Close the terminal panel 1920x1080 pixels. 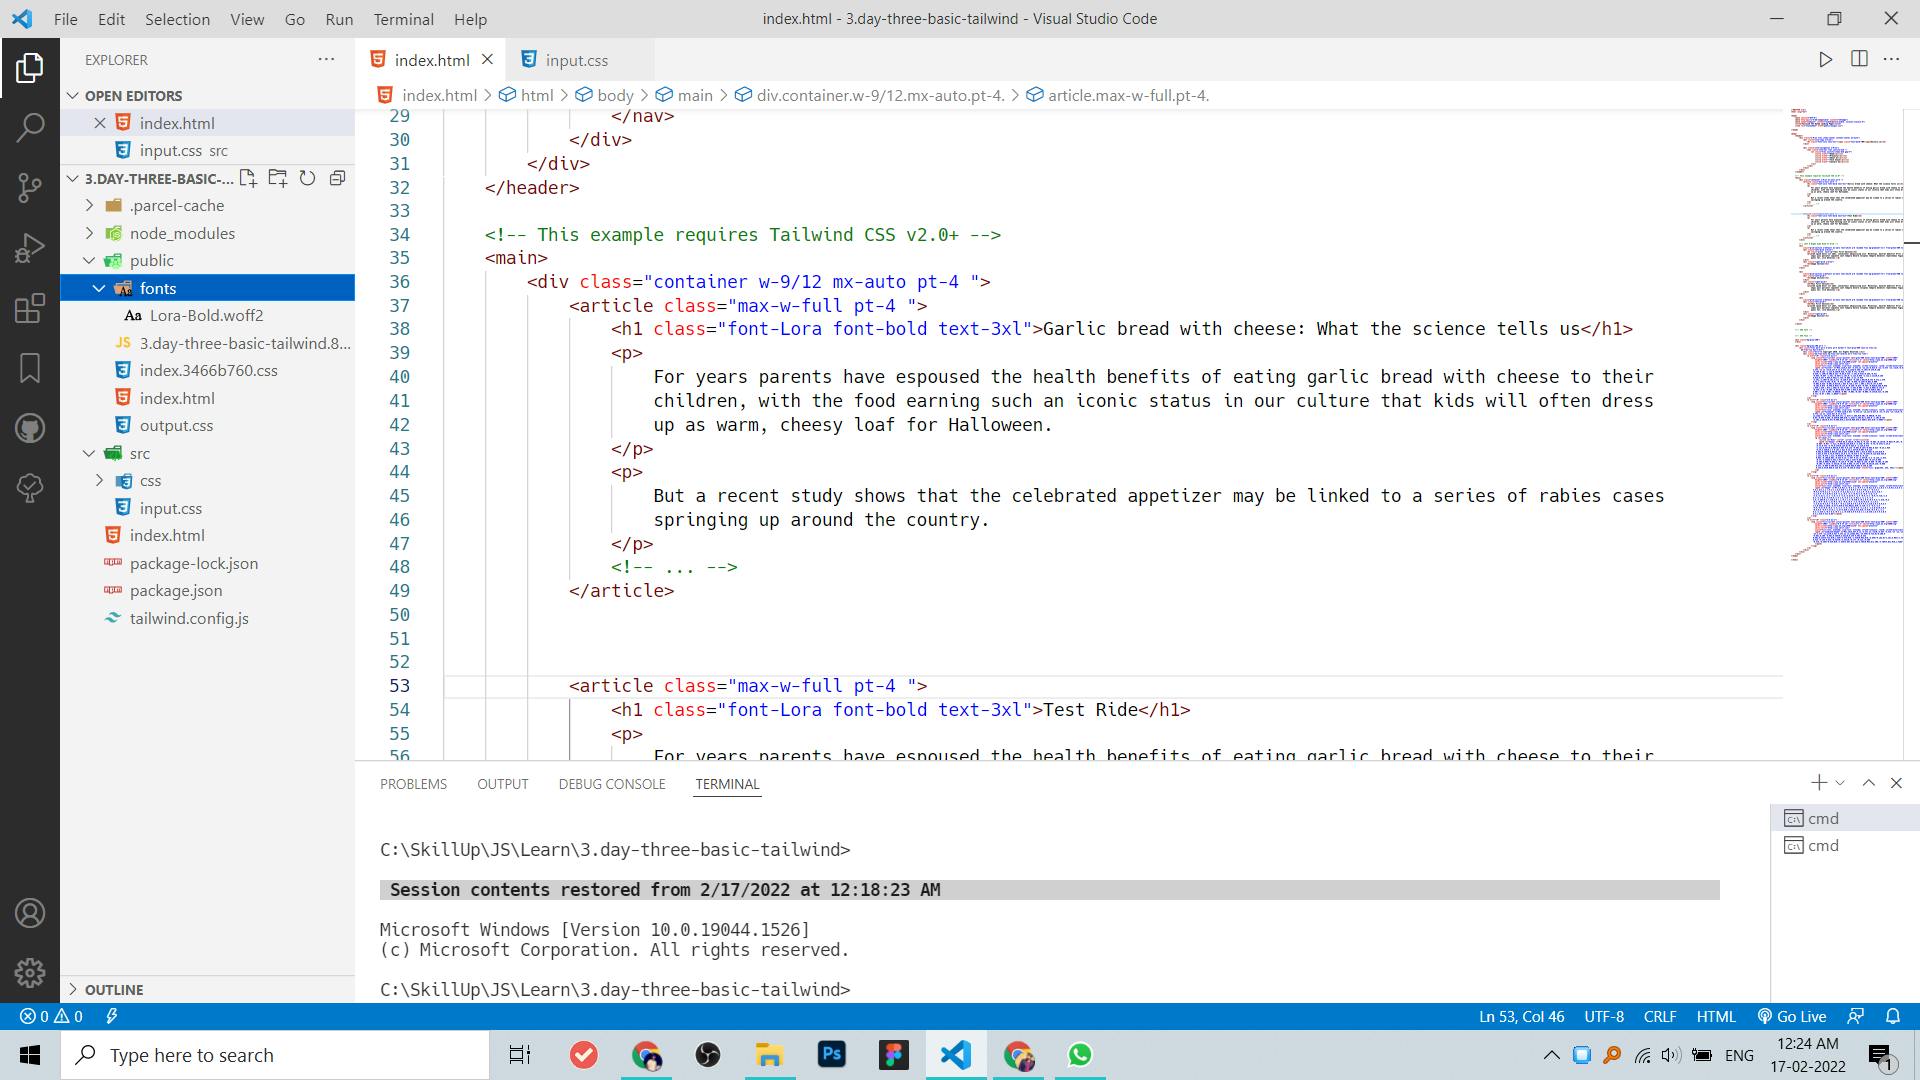(x=1896, y=783)
